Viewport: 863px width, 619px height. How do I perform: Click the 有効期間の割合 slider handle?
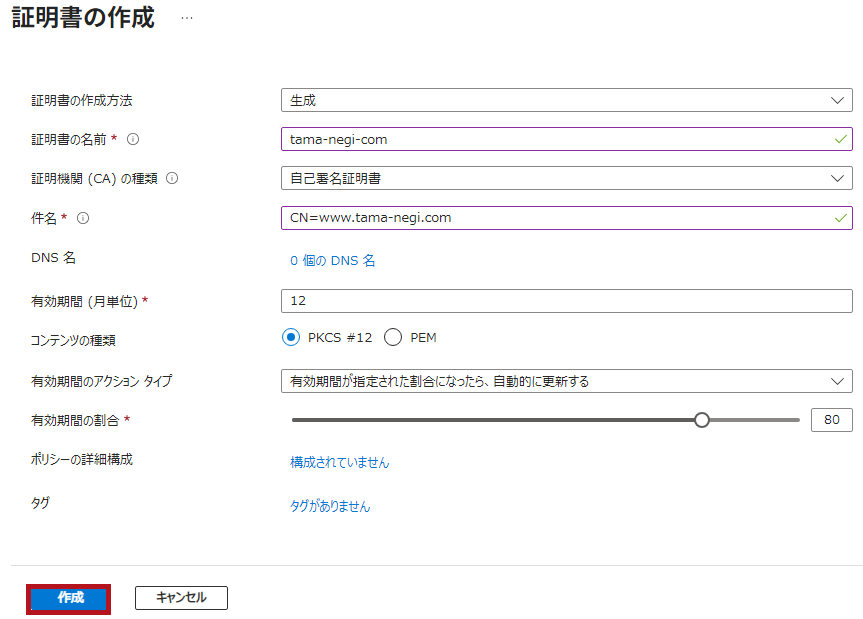(702, 420)
